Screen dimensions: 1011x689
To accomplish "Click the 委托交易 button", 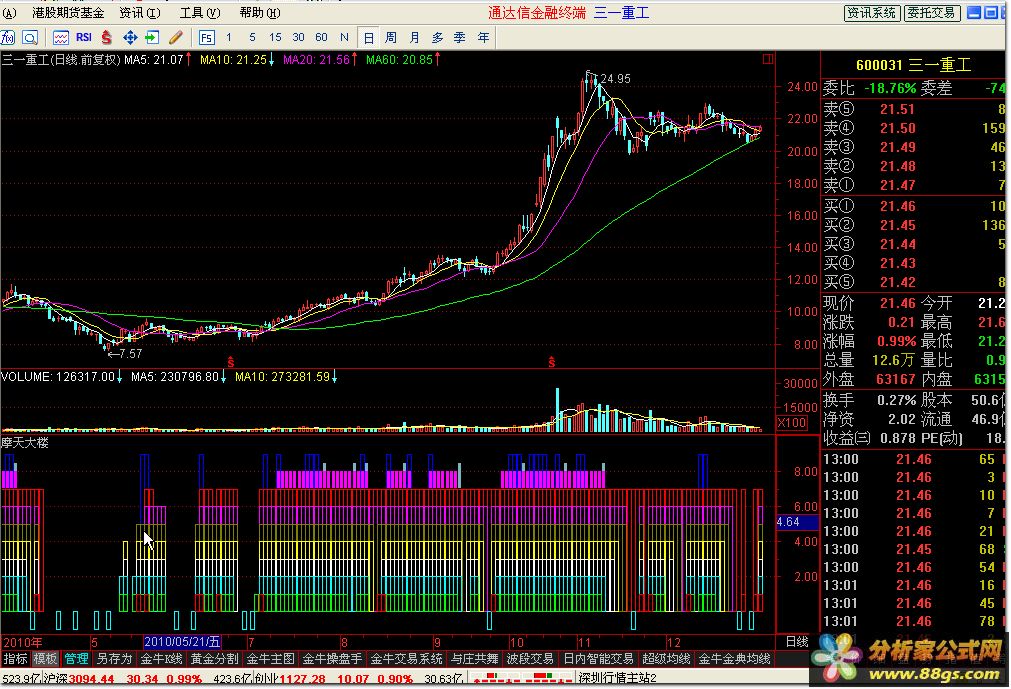I will (x=932, y=13).
